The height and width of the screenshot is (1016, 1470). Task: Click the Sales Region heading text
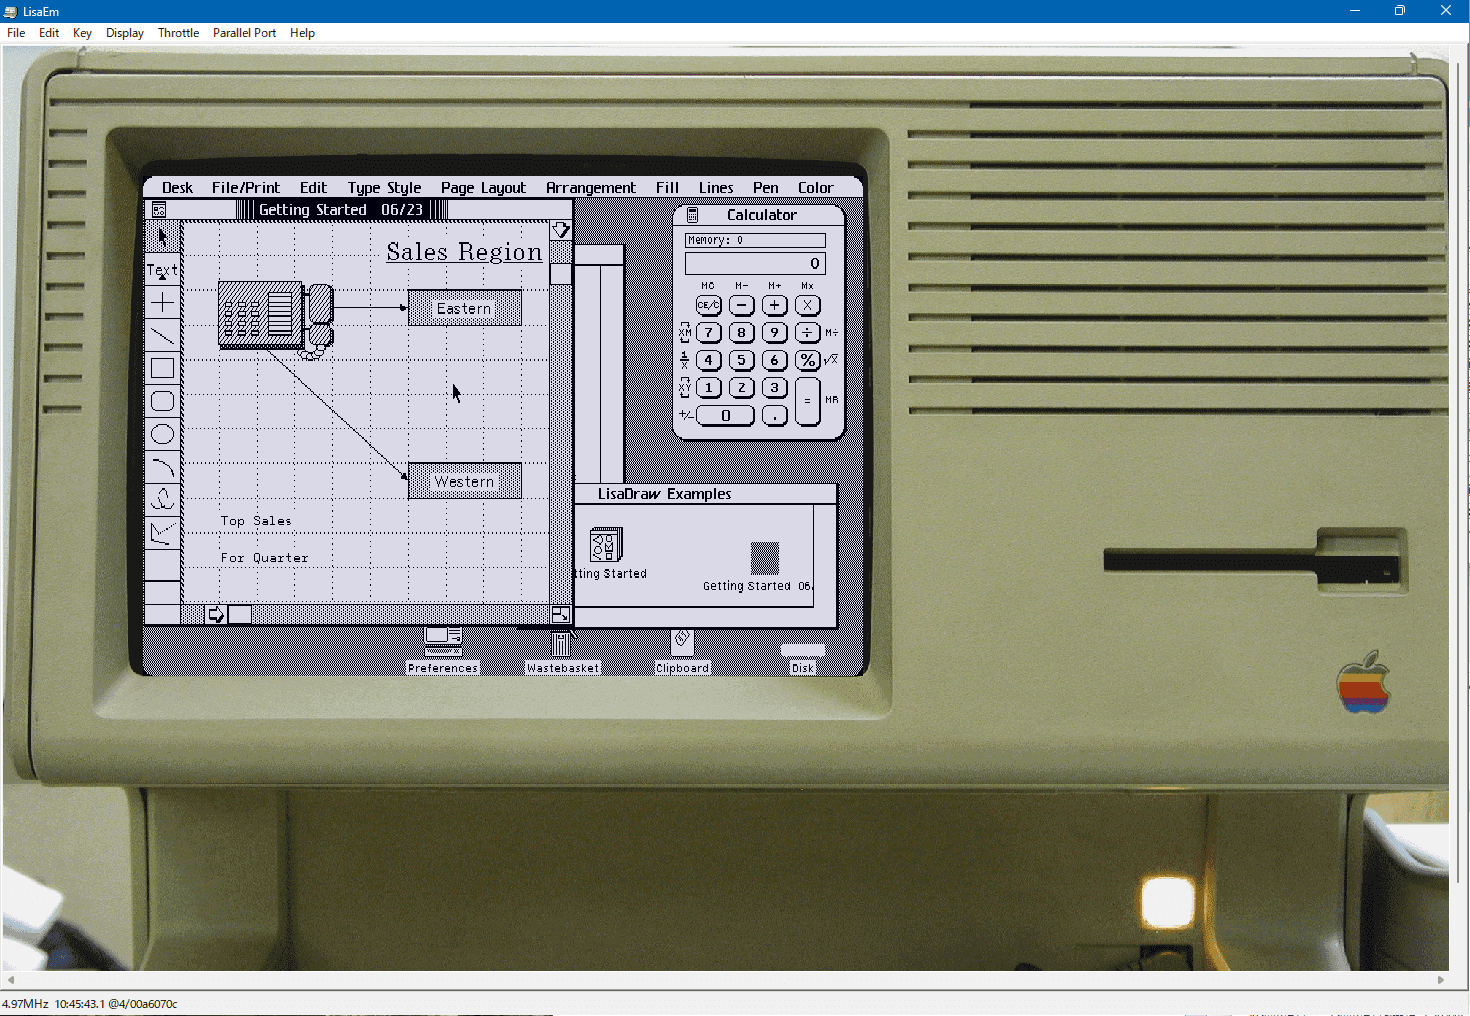464,252
